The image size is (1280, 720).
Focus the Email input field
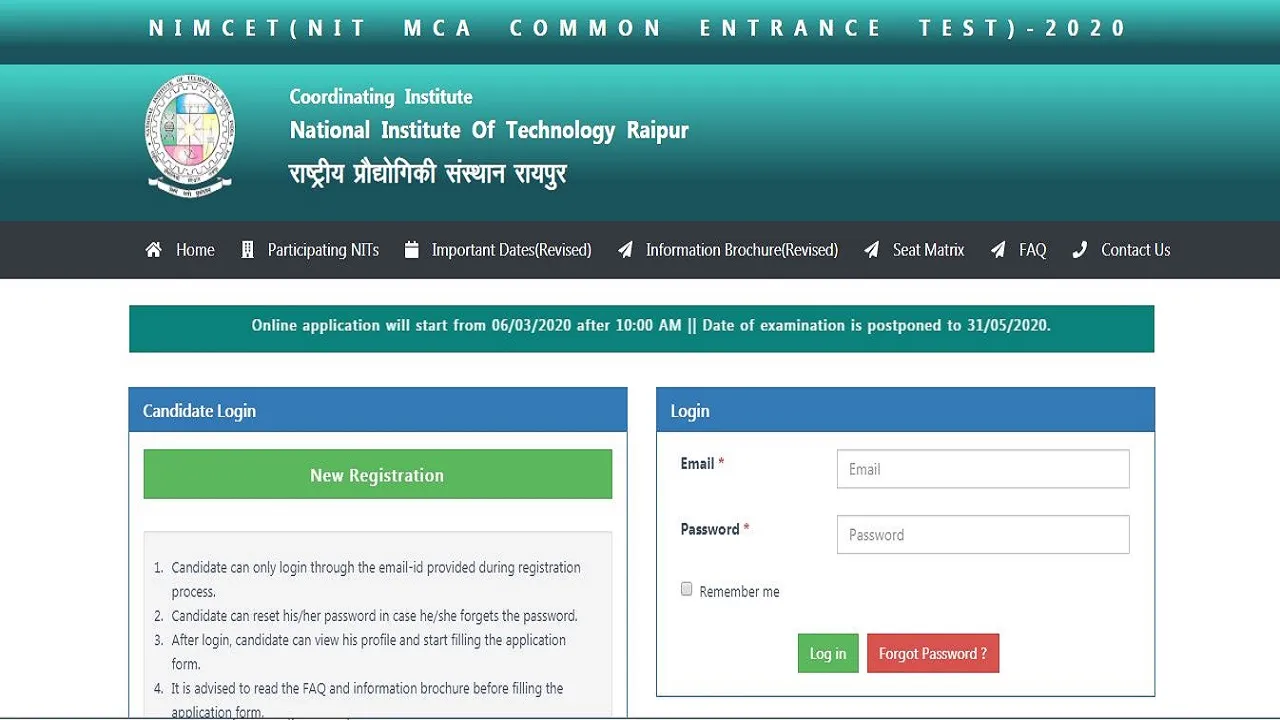983,469
